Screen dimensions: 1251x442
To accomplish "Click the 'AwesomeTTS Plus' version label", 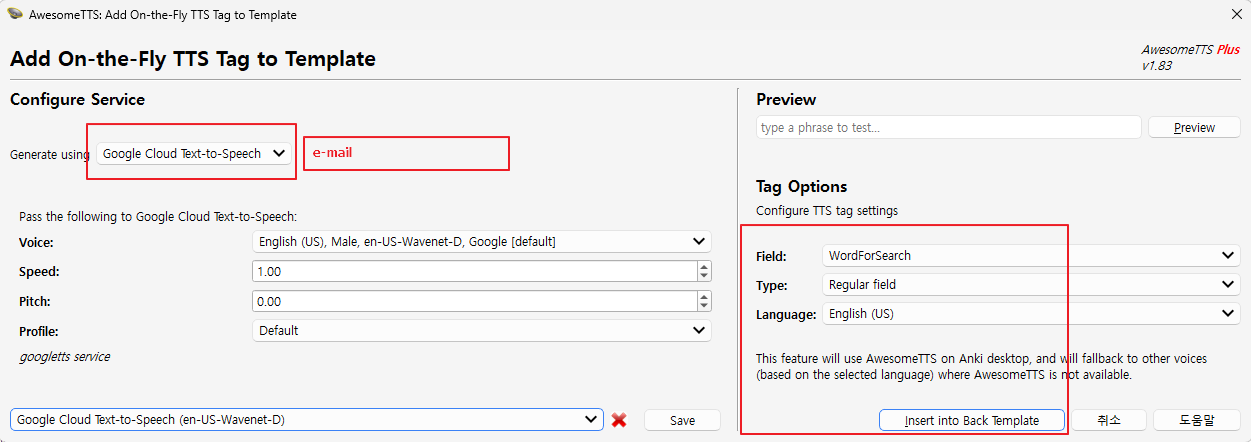I will pyautogui.click(x=1190, y=49).
